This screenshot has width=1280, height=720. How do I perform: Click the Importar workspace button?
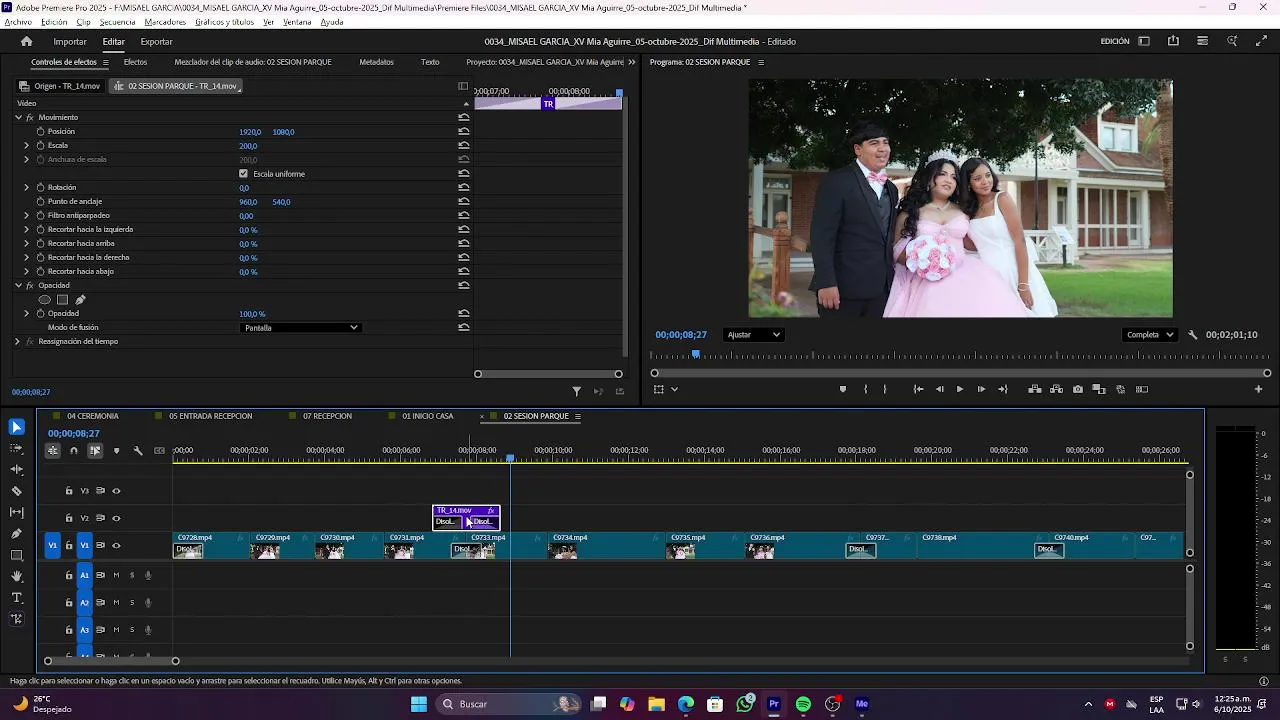[70, 41]
